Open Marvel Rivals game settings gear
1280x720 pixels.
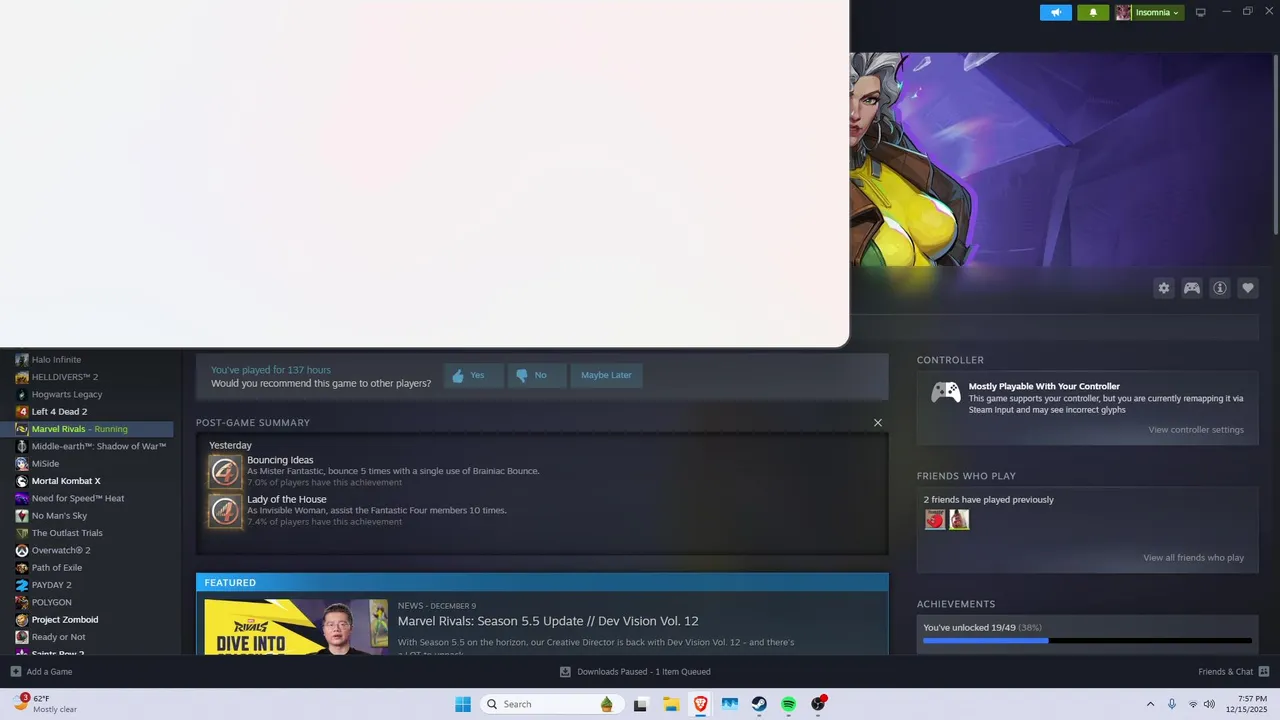pos(1164,288)
